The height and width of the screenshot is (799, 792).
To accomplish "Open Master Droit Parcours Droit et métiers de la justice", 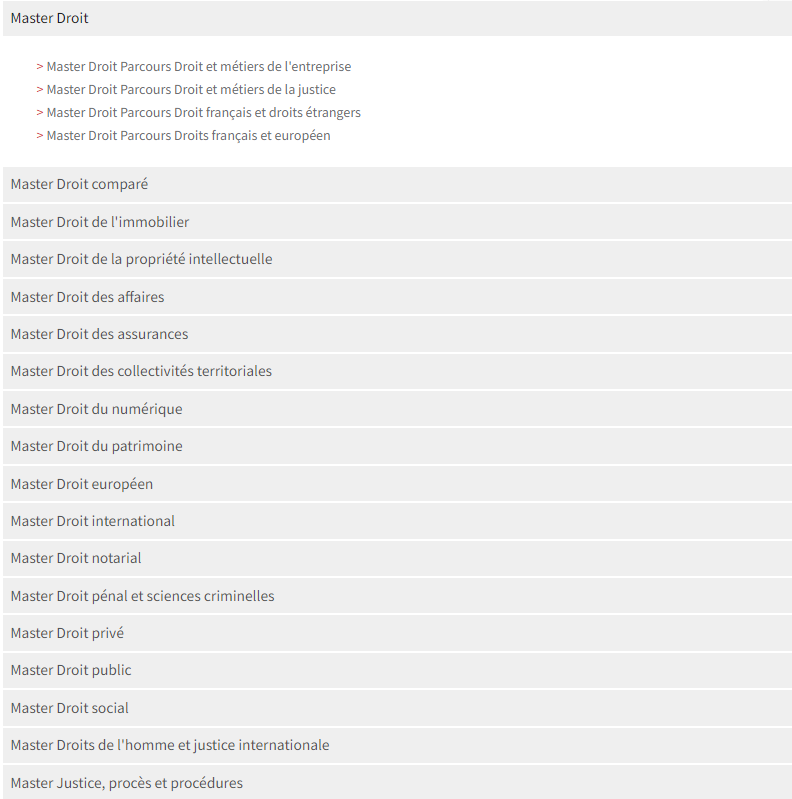I will point(191,90).
